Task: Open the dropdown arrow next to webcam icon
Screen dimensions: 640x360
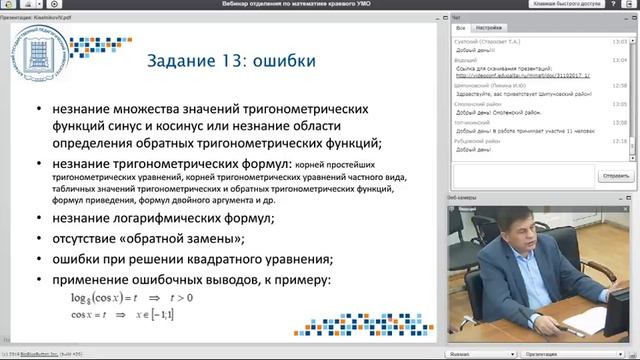Action: [39, 4]
